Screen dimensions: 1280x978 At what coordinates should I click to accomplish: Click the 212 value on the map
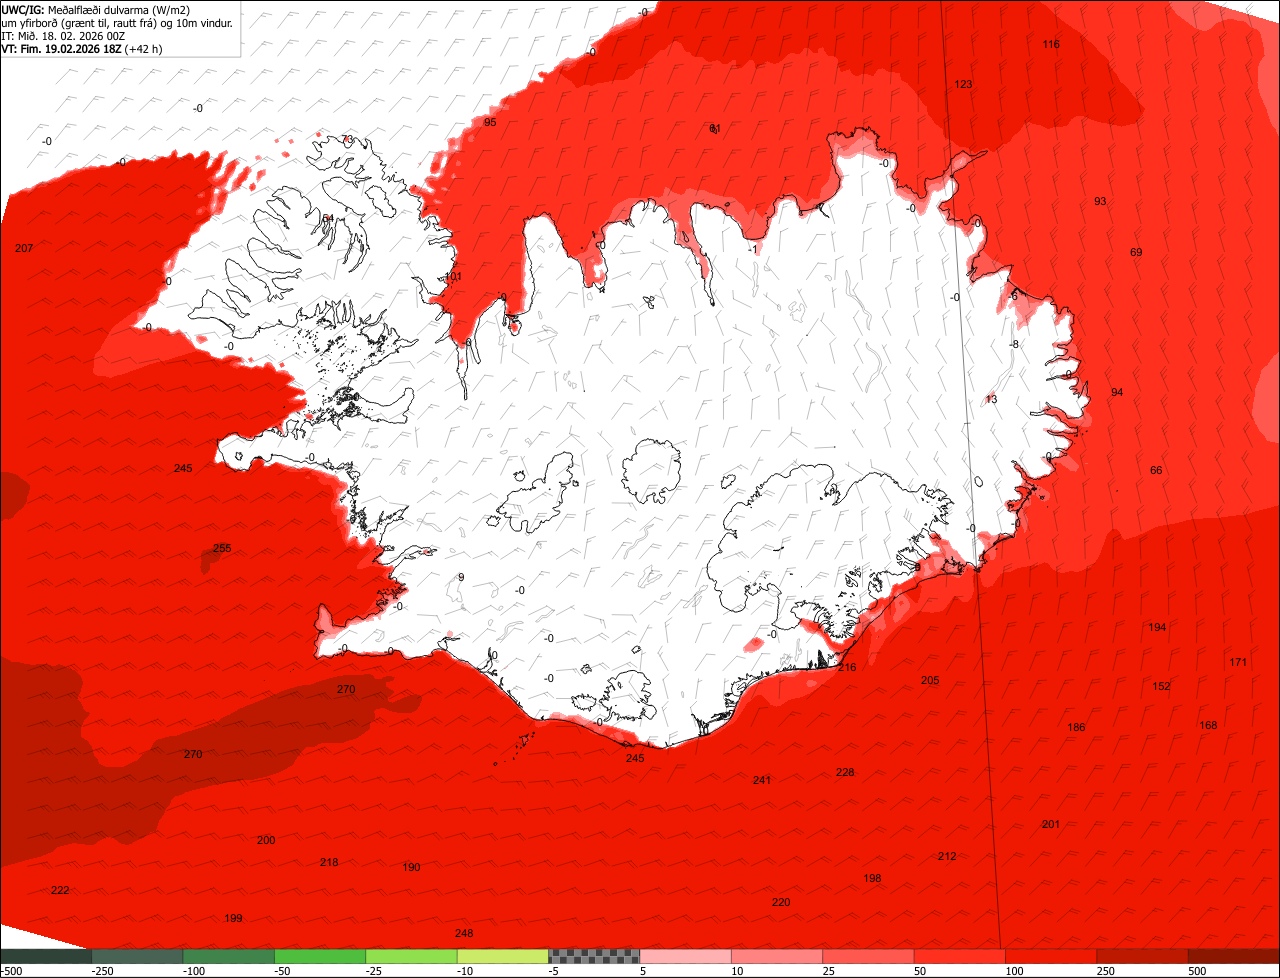coord(947,856)
